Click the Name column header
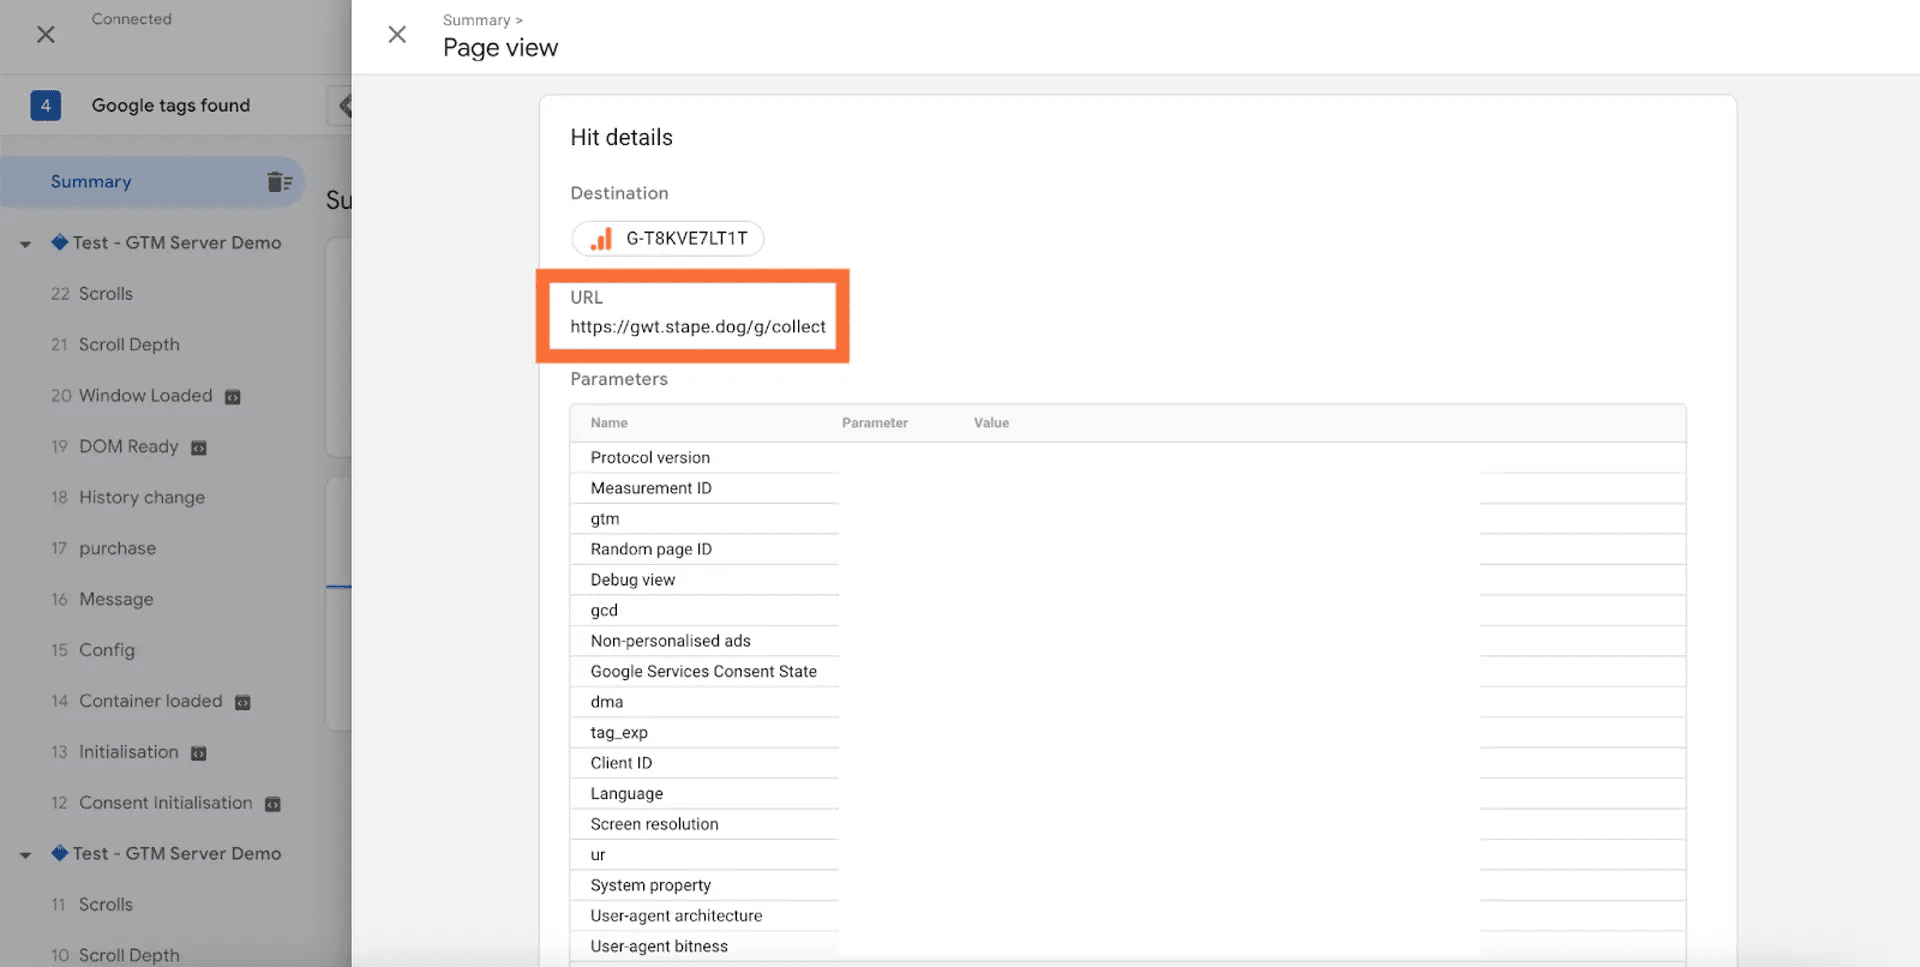 pos(609,423)
